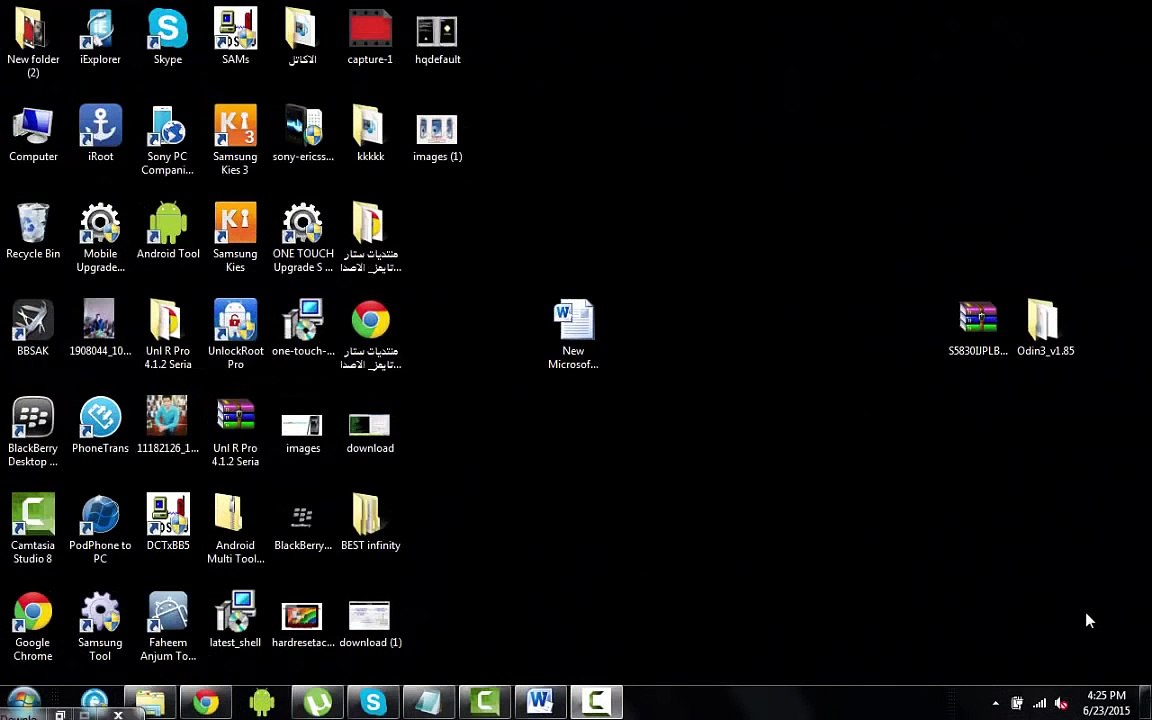Image resolution: width=1152 pixels, height=720 pixels.
Task: Open the network signal tray icon
Action: (1040, 703)
